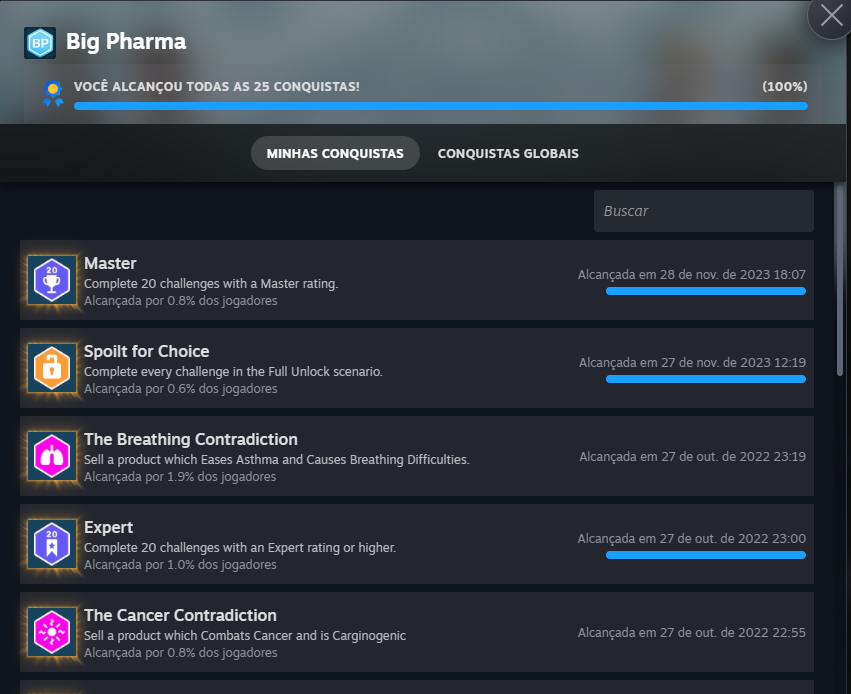Click the Breathing Contradiction lungs icon
The height and width of the screenshot is (694, 851).
pos(52,456)
